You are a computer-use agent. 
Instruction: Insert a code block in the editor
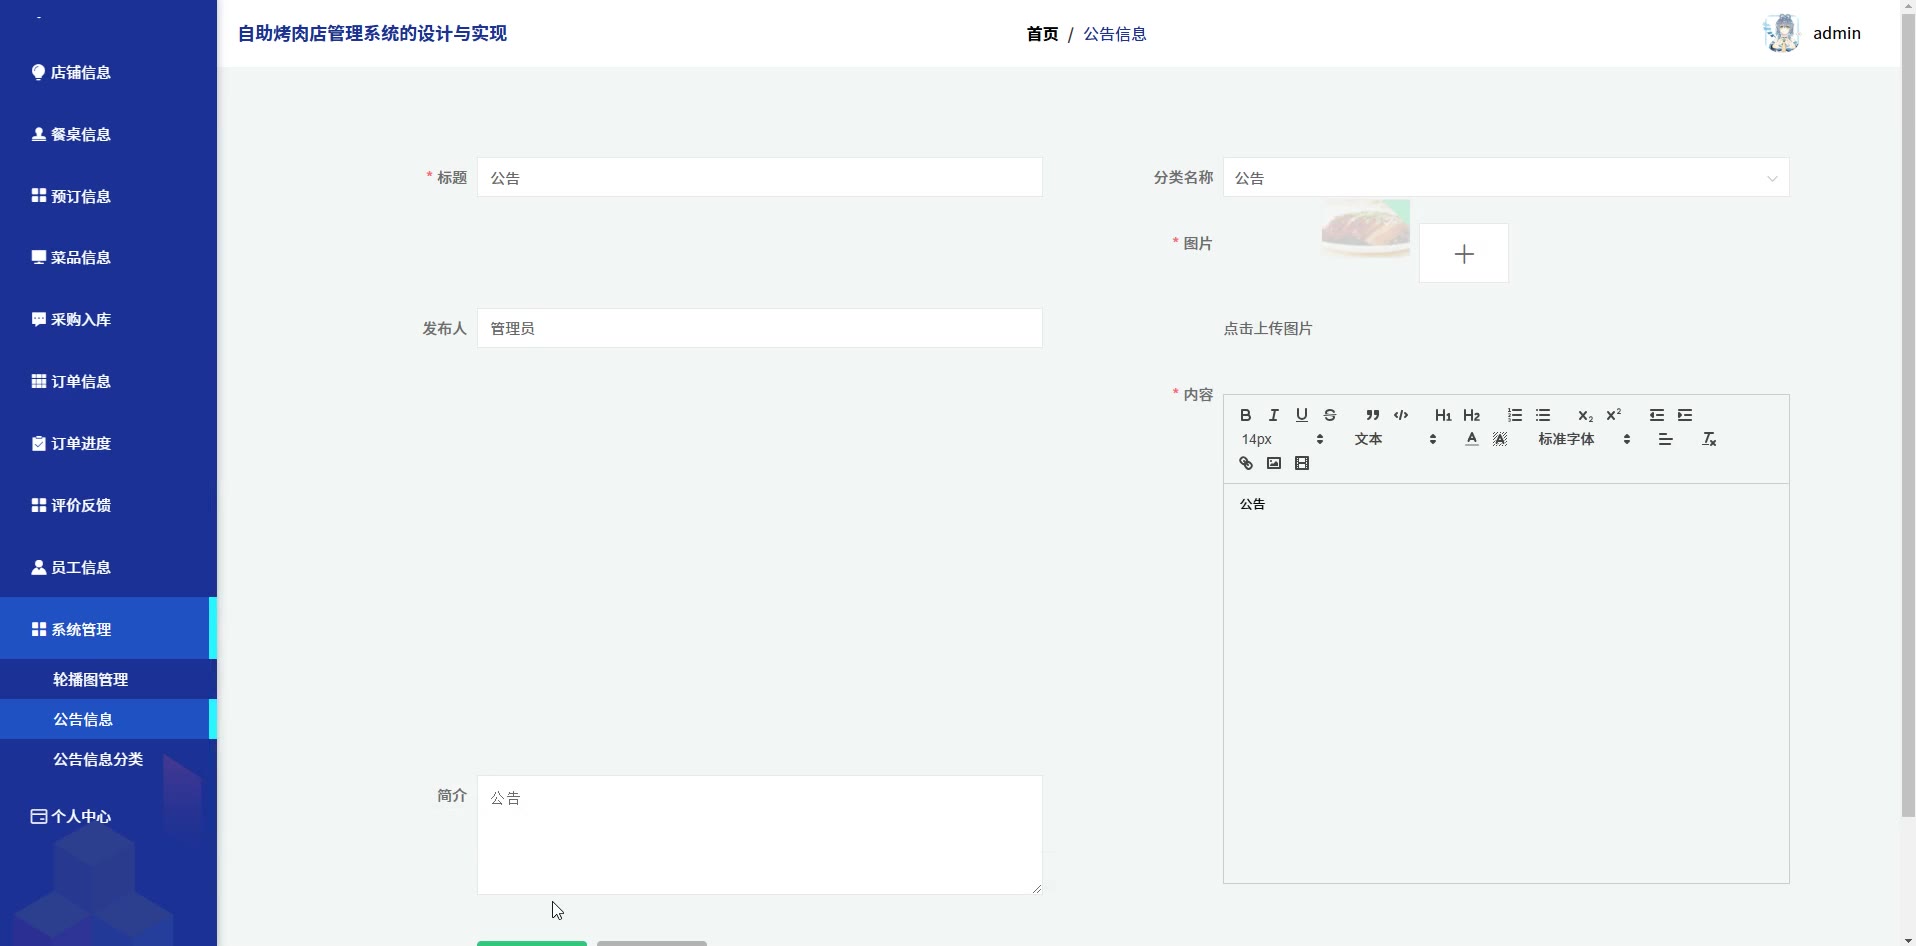point(1400,415)
